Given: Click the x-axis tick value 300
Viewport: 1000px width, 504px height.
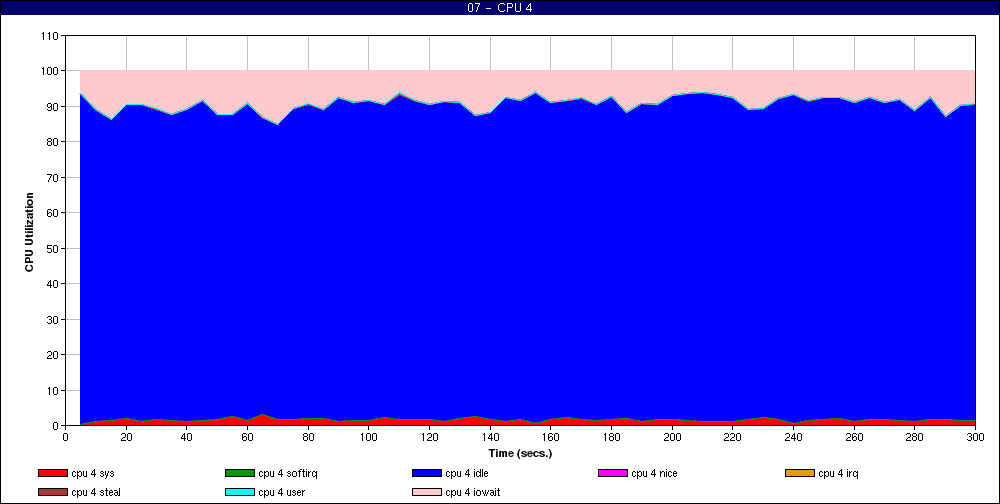Looking at the screenshot, I should [975, 437].
